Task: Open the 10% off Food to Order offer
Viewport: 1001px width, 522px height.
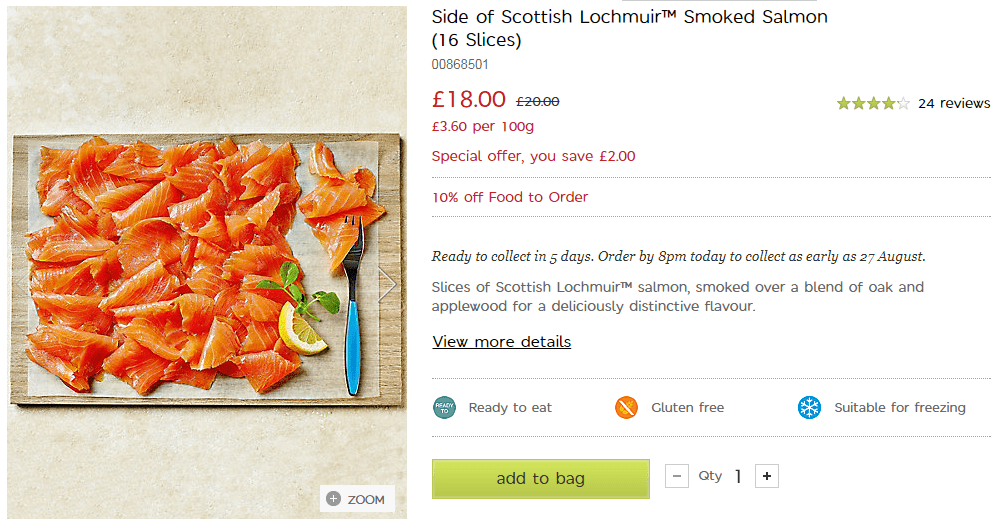Action: (x=510, y=197)
